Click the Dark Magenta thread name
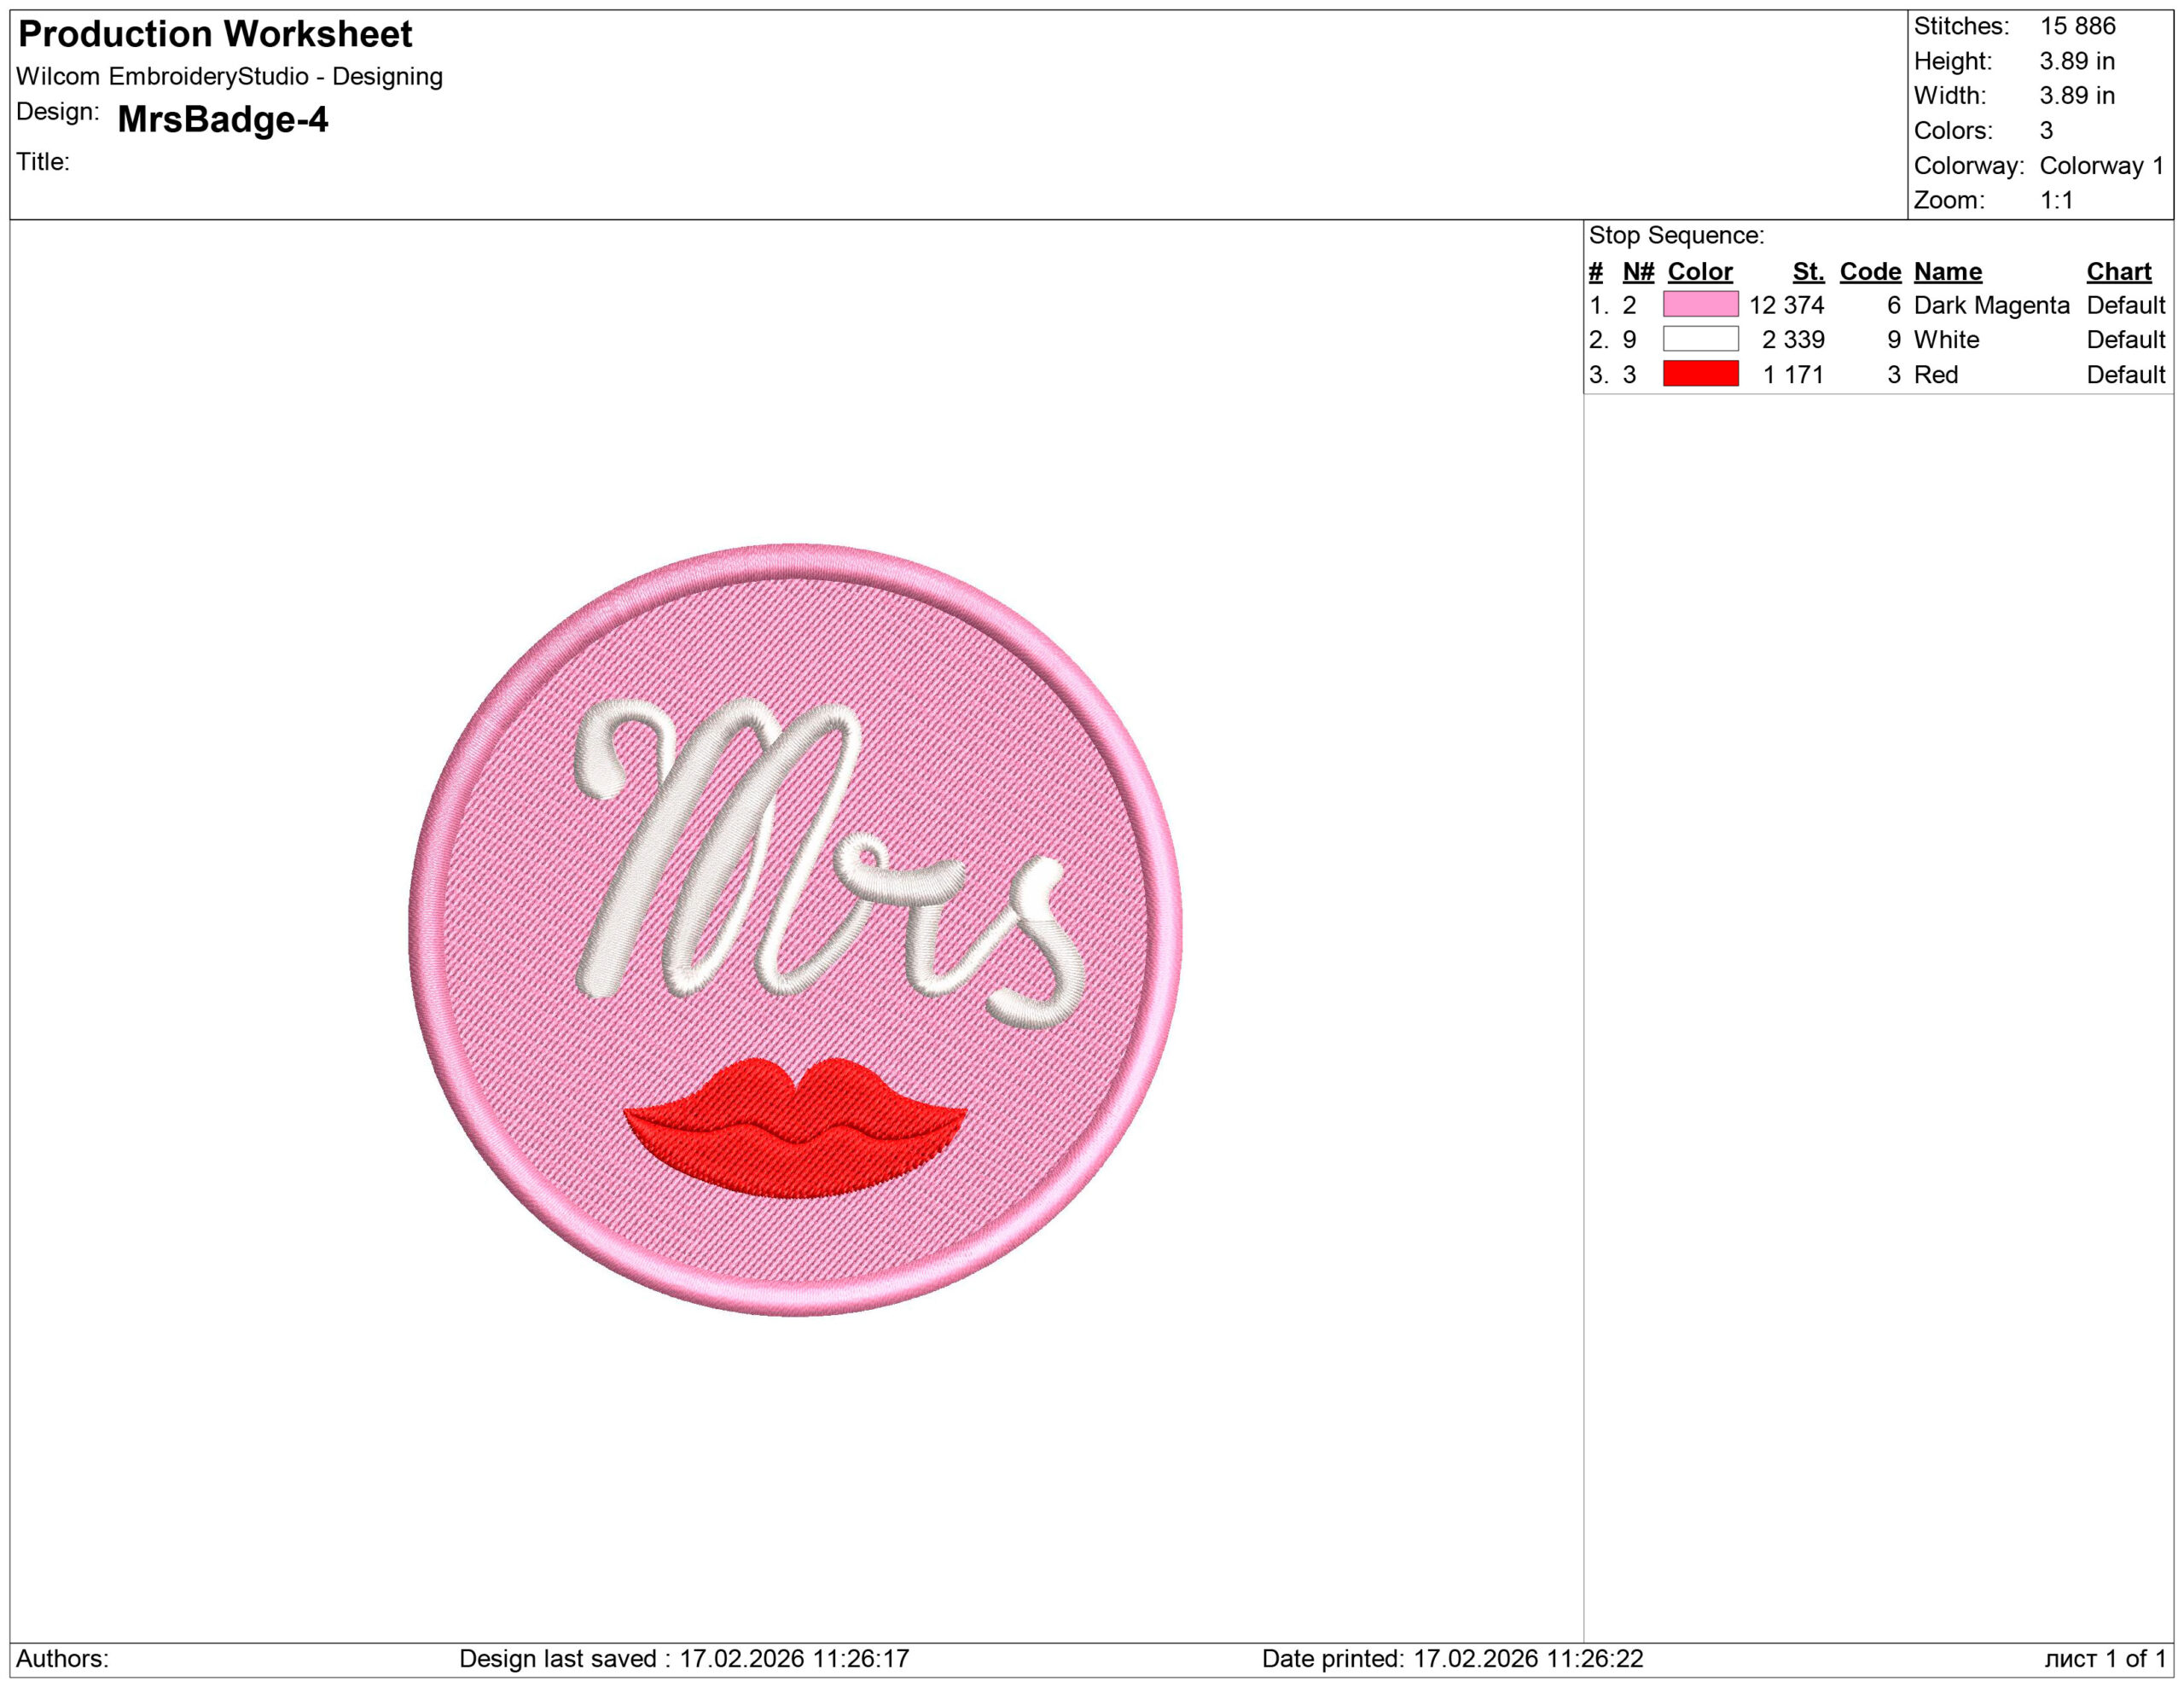 point(1991,305)
